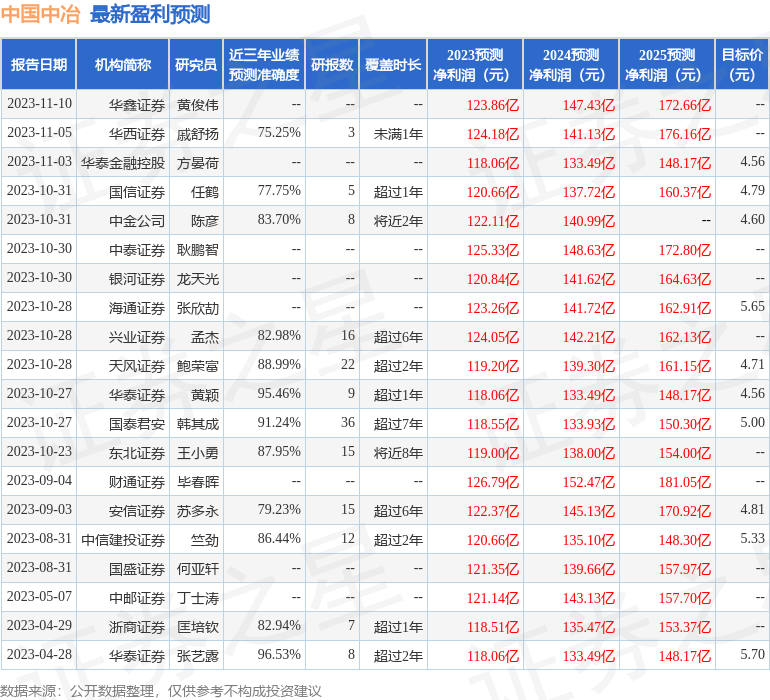Click institution 兴业证券
The width and height of the screenshot is (770, 700).
137,337
